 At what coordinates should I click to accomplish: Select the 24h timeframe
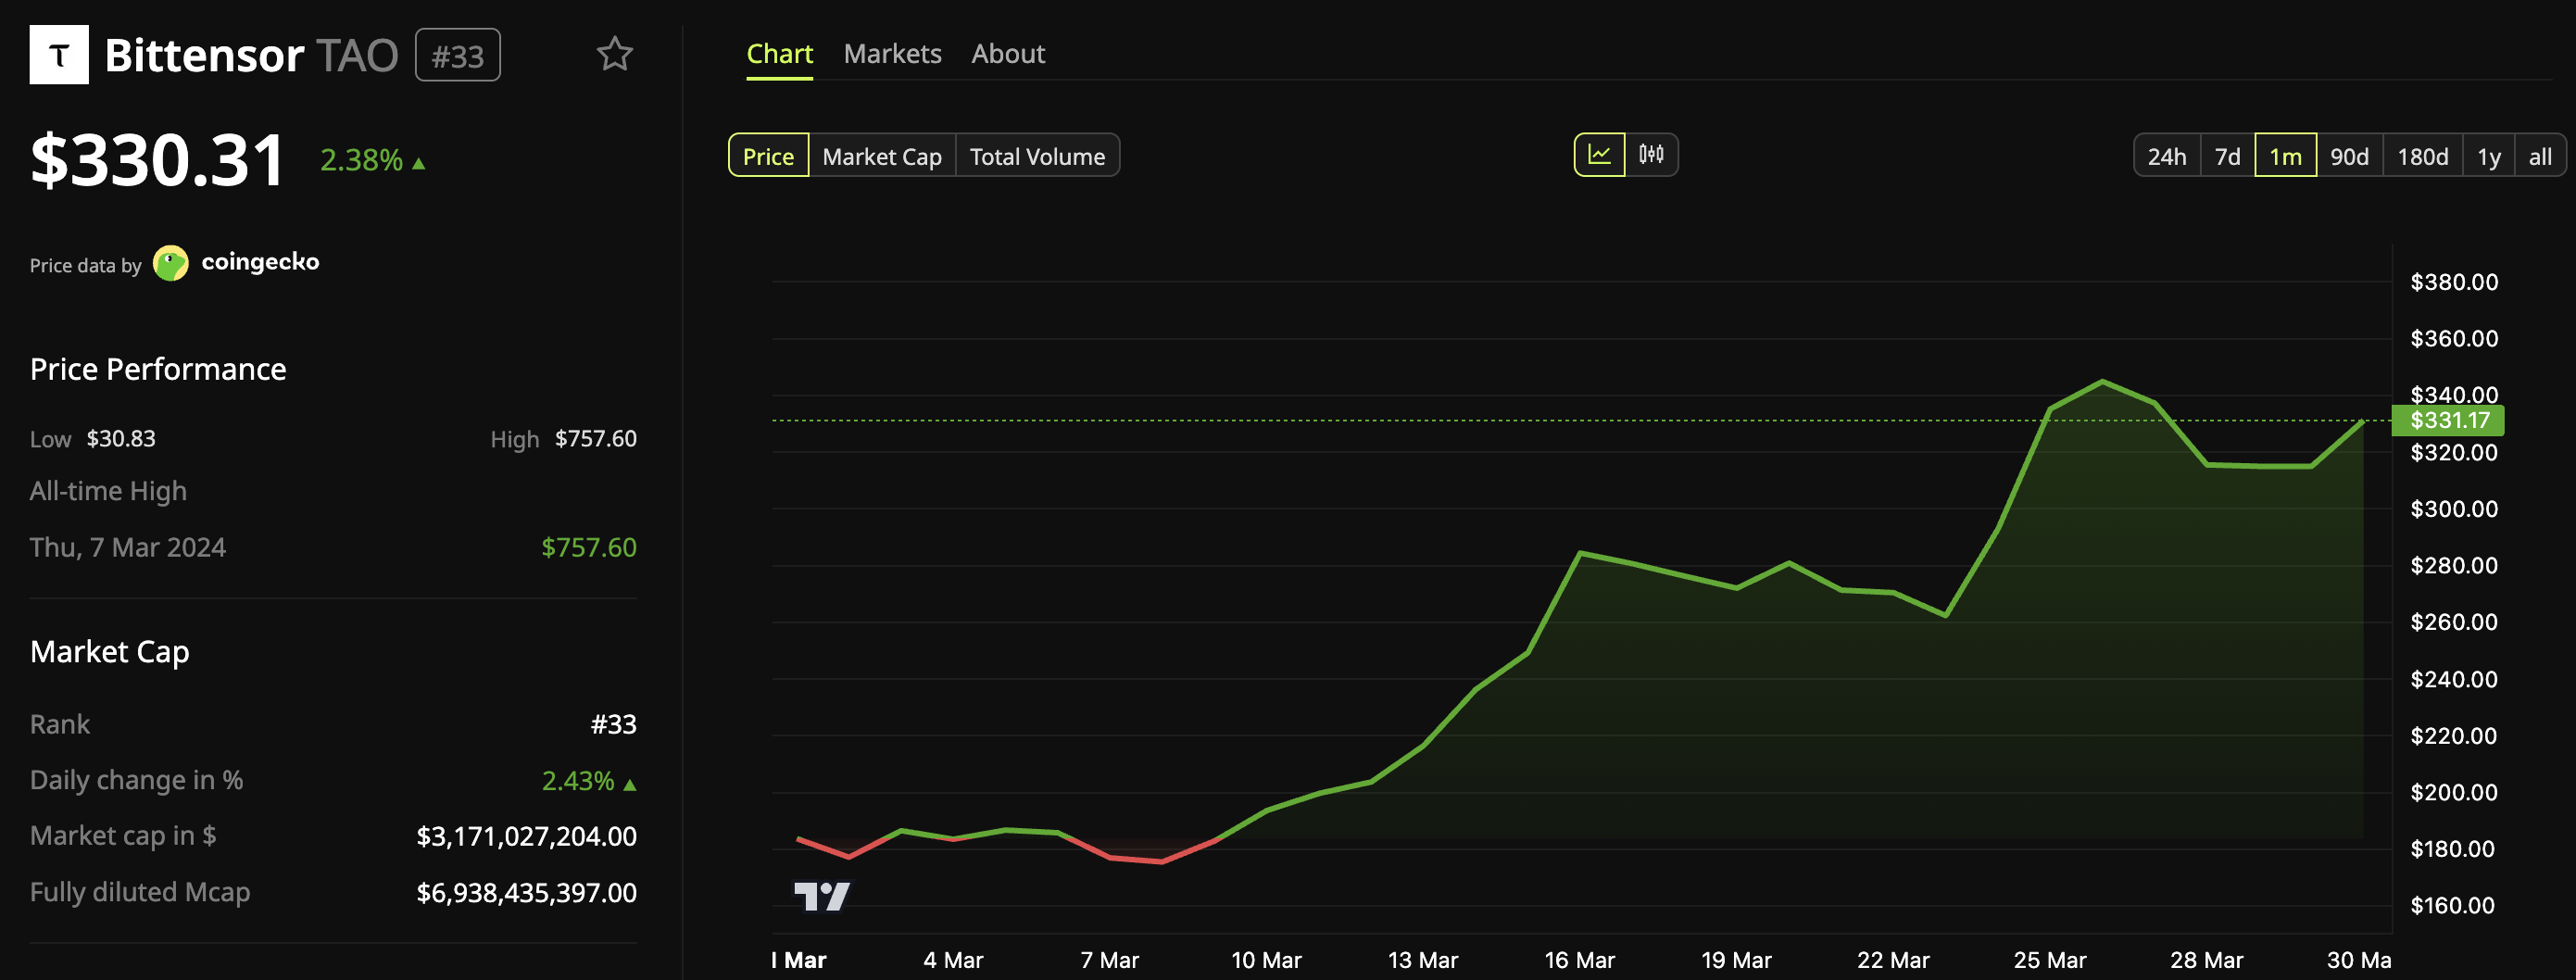click(2166, 155)
